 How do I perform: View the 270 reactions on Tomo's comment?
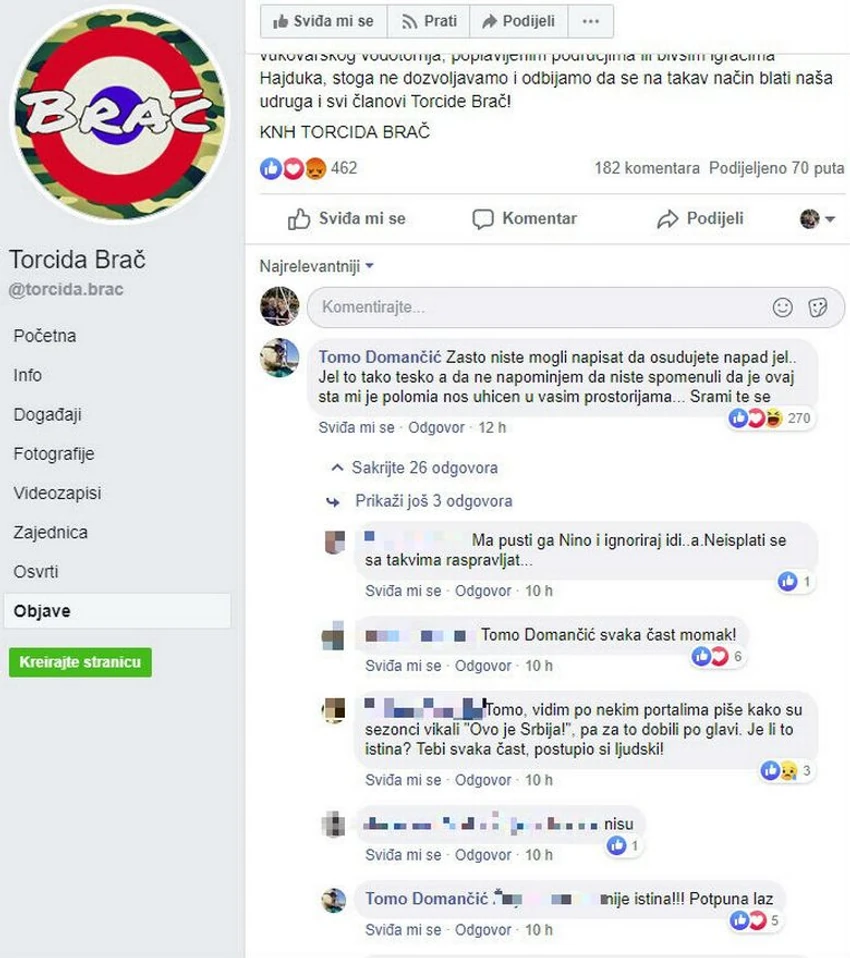pyautogui.click(x=770, y=418)
